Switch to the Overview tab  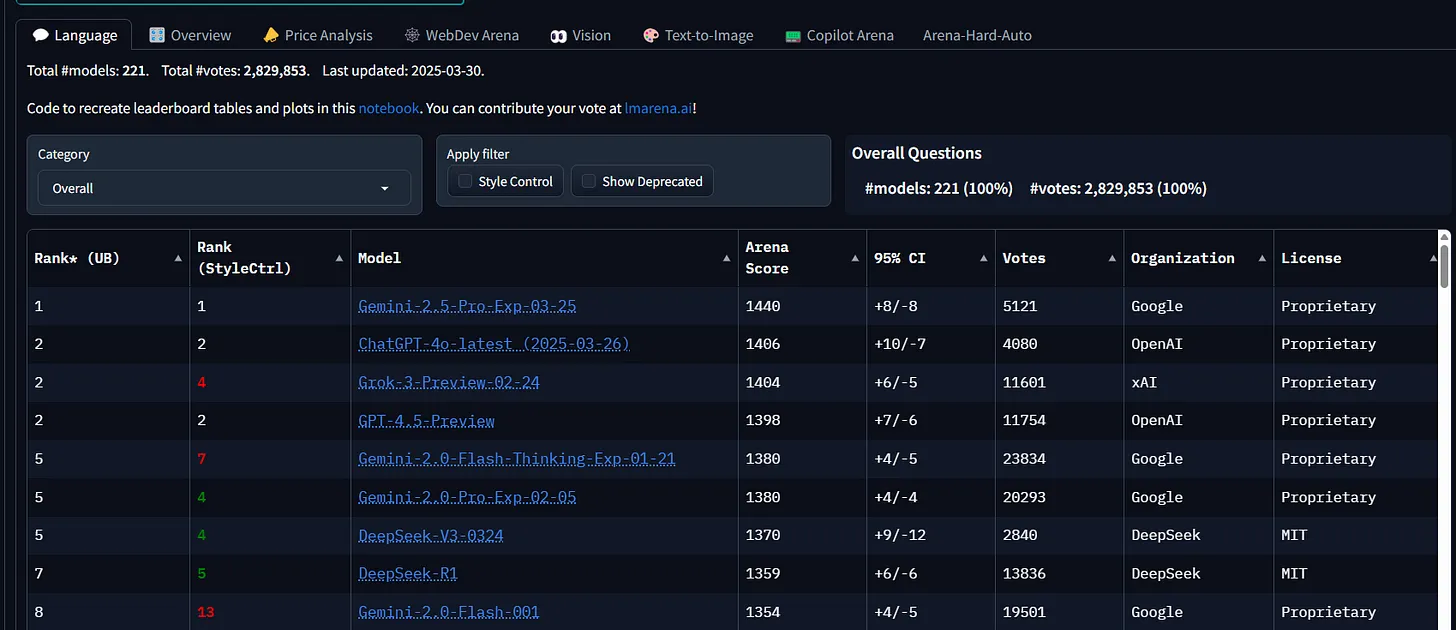190,35
